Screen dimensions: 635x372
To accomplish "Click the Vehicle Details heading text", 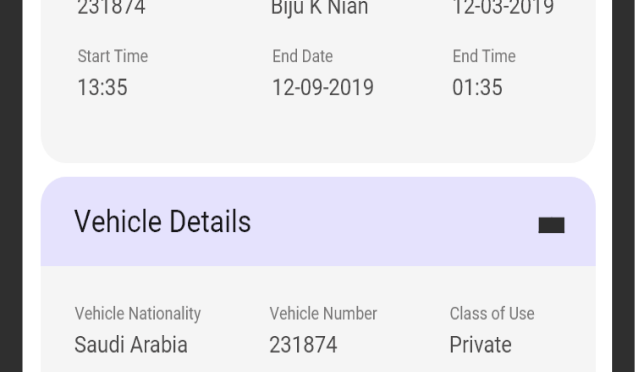I will point(163,221).
